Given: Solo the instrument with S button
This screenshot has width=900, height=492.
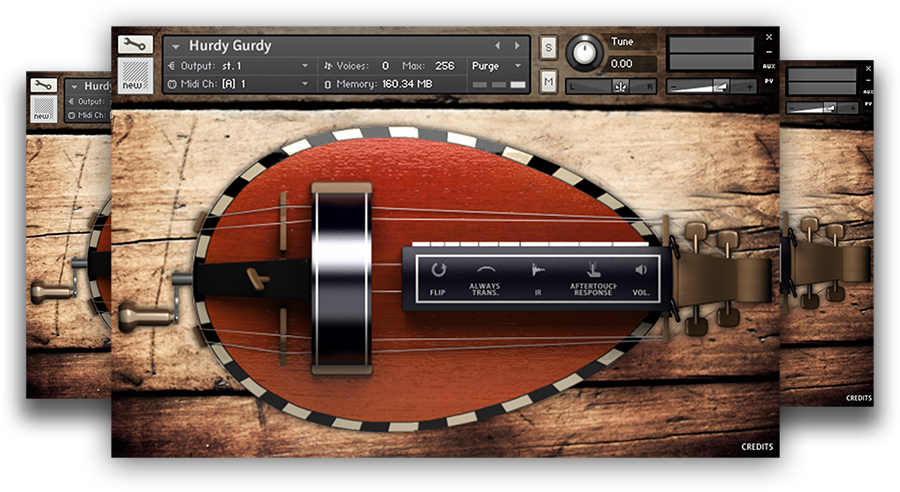Looking at the screenshot, I should 548,47.
